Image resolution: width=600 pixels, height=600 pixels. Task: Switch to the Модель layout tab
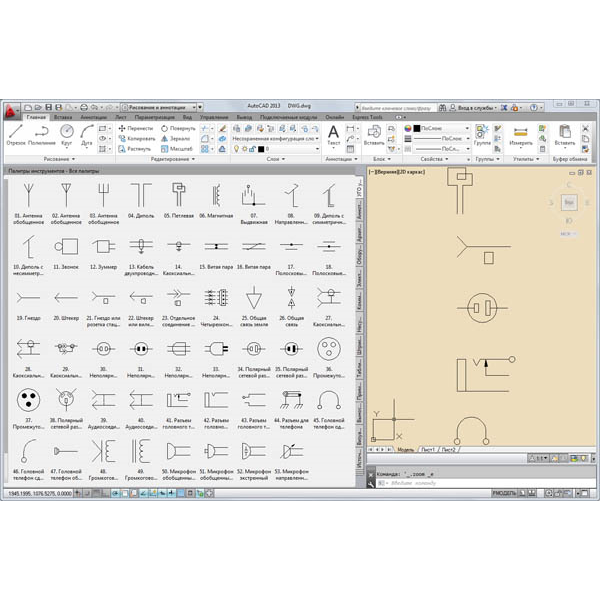[x=406, y=450]
